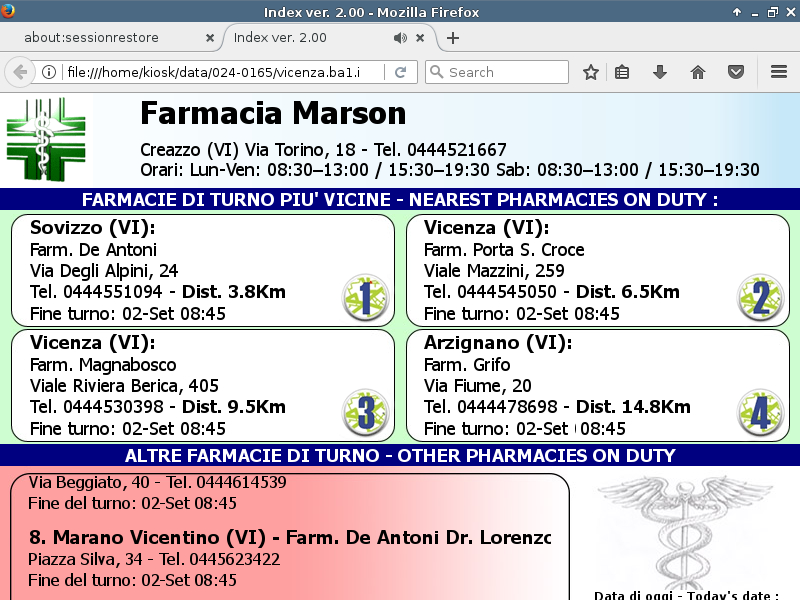Image resolution: width=800 pixels, height=600 pixels.
Task: Show the bookmarks list icon
Action: (622, 72)
